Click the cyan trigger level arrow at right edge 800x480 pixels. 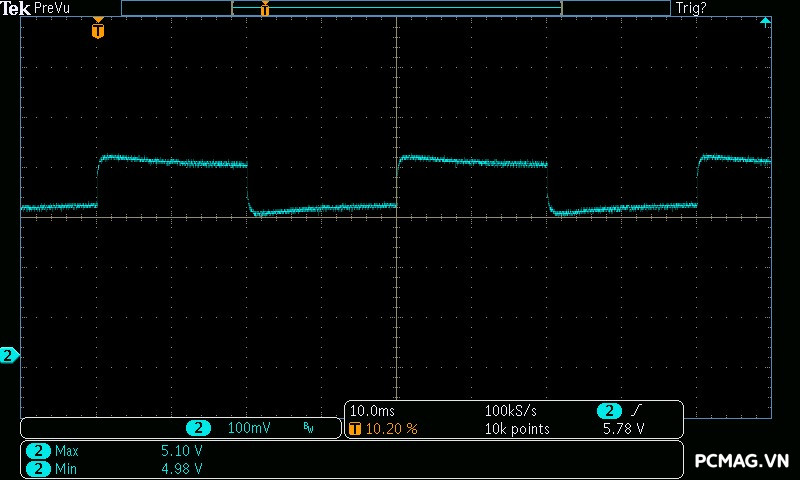click(x=765, y=22)
